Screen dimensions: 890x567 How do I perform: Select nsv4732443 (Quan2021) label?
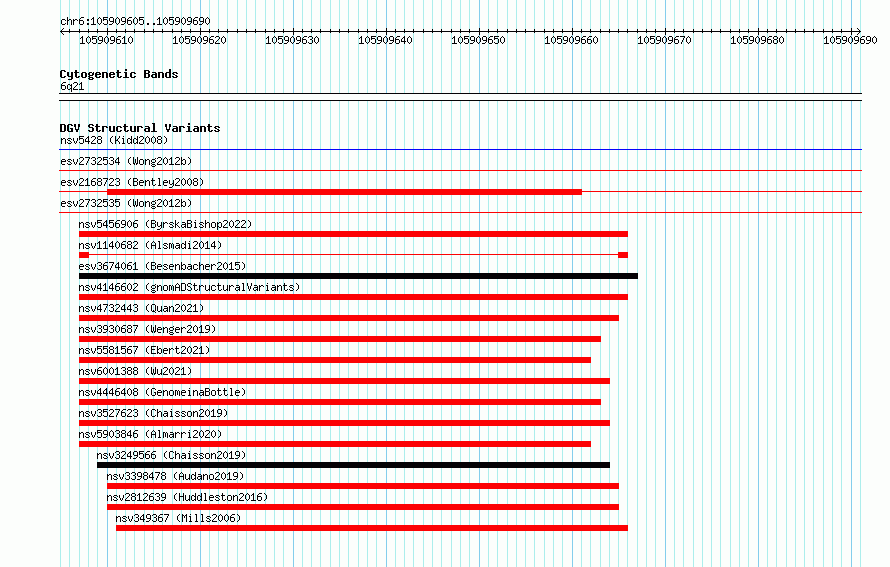141,308
